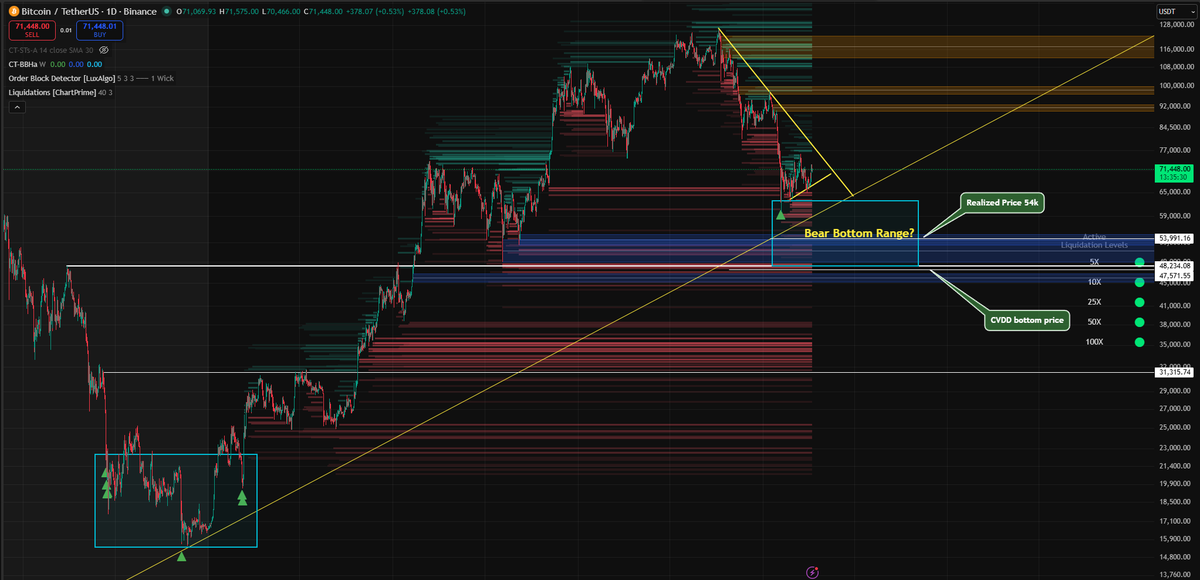Click the 100X leverage label
1200x580 pixels.
1094,342
